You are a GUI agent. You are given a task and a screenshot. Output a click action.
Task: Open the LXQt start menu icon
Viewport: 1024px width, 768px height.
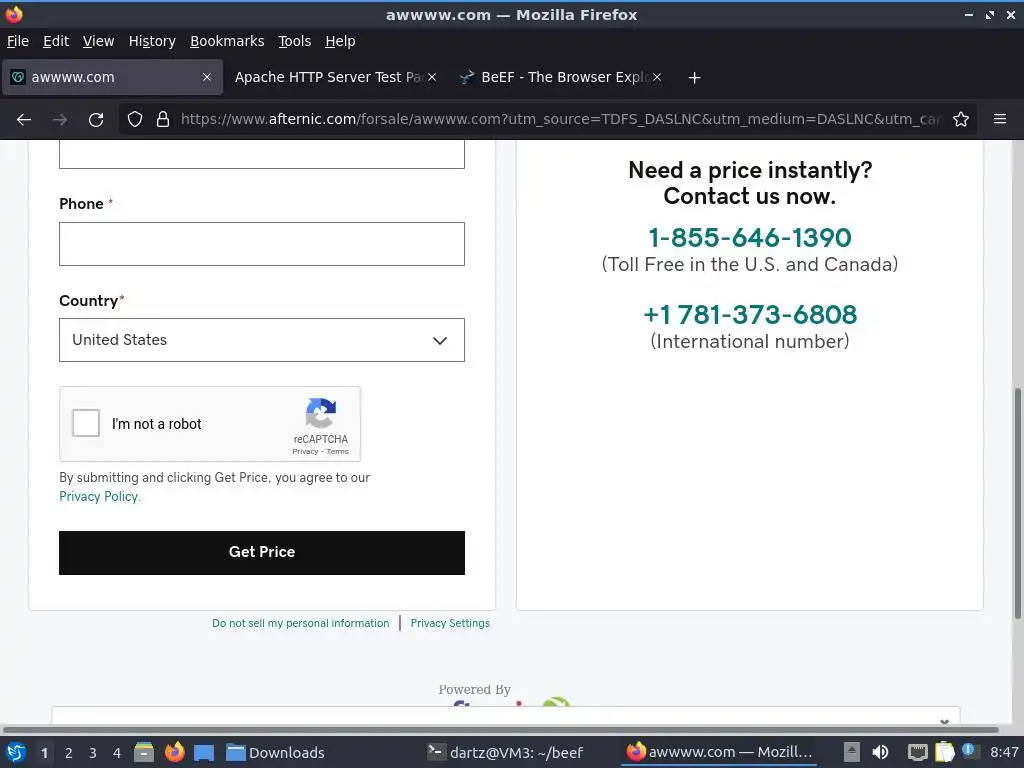coord(16,752)
